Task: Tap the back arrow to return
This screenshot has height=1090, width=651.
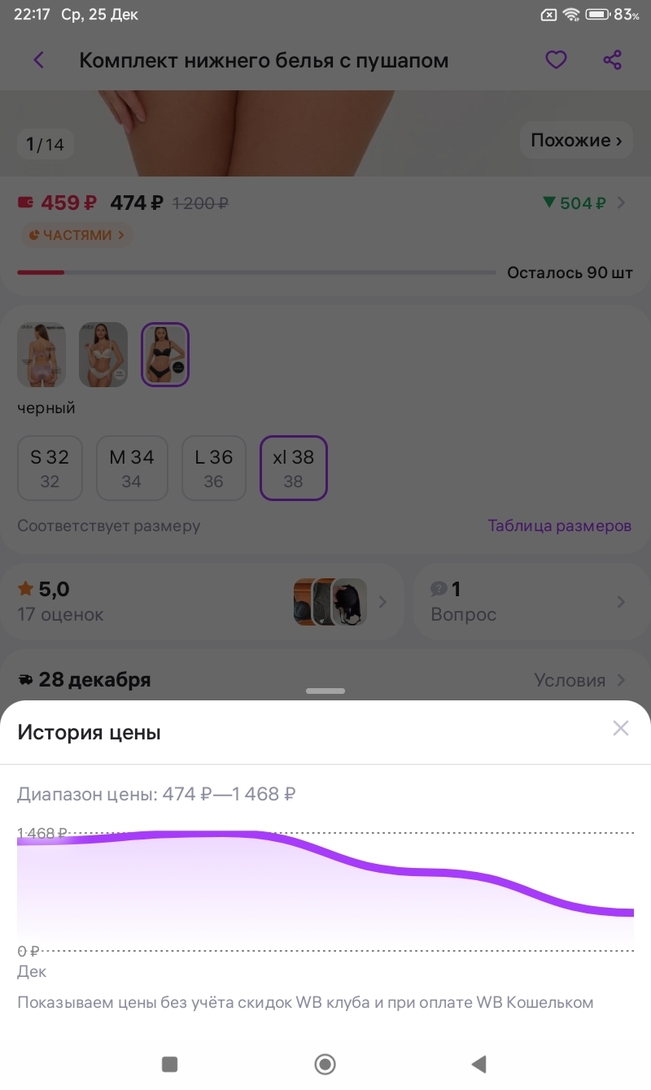Action: coord(38,60)
